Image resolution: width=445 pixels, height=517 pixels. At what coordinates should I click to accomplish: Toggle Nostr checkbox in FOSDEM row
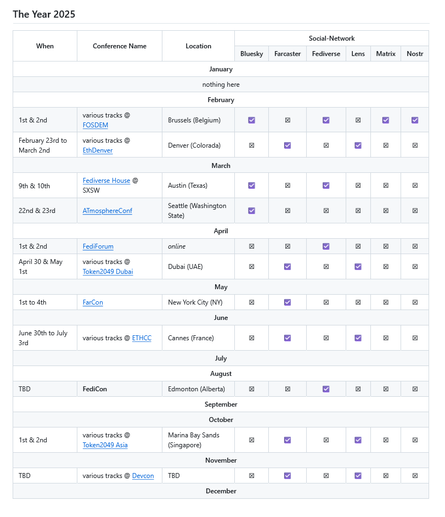415,120
